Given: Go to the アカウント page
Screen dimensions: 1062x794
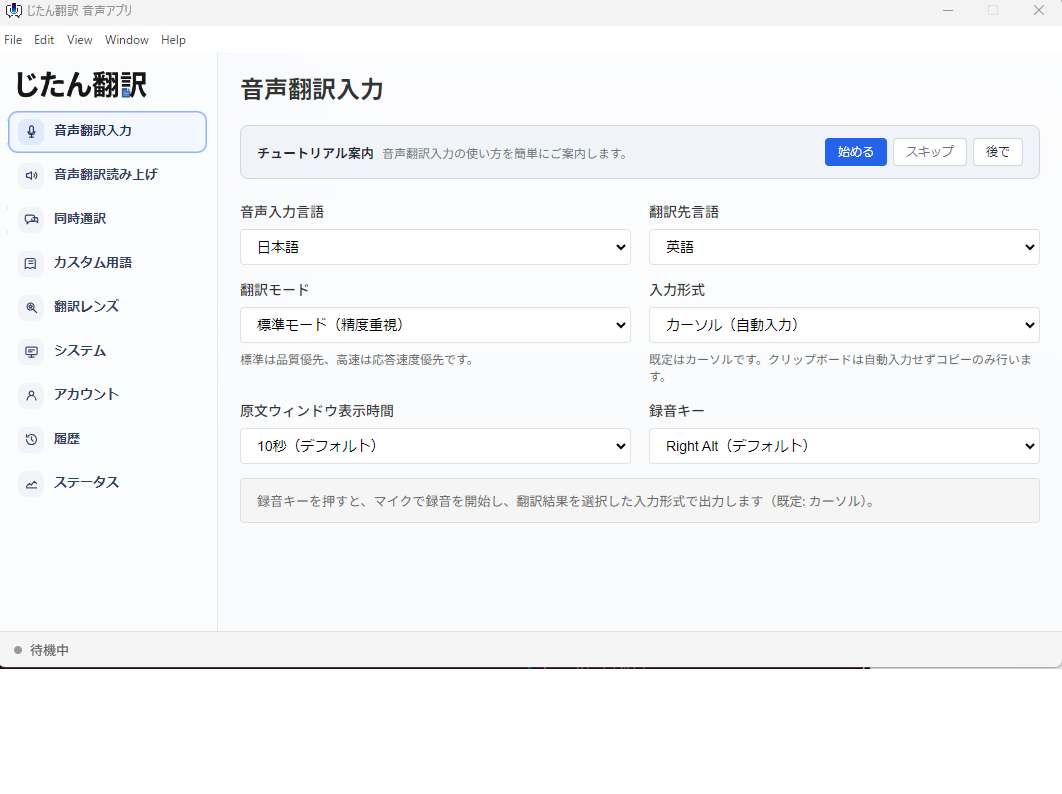Looking at the screenshot, I should 107,396.
